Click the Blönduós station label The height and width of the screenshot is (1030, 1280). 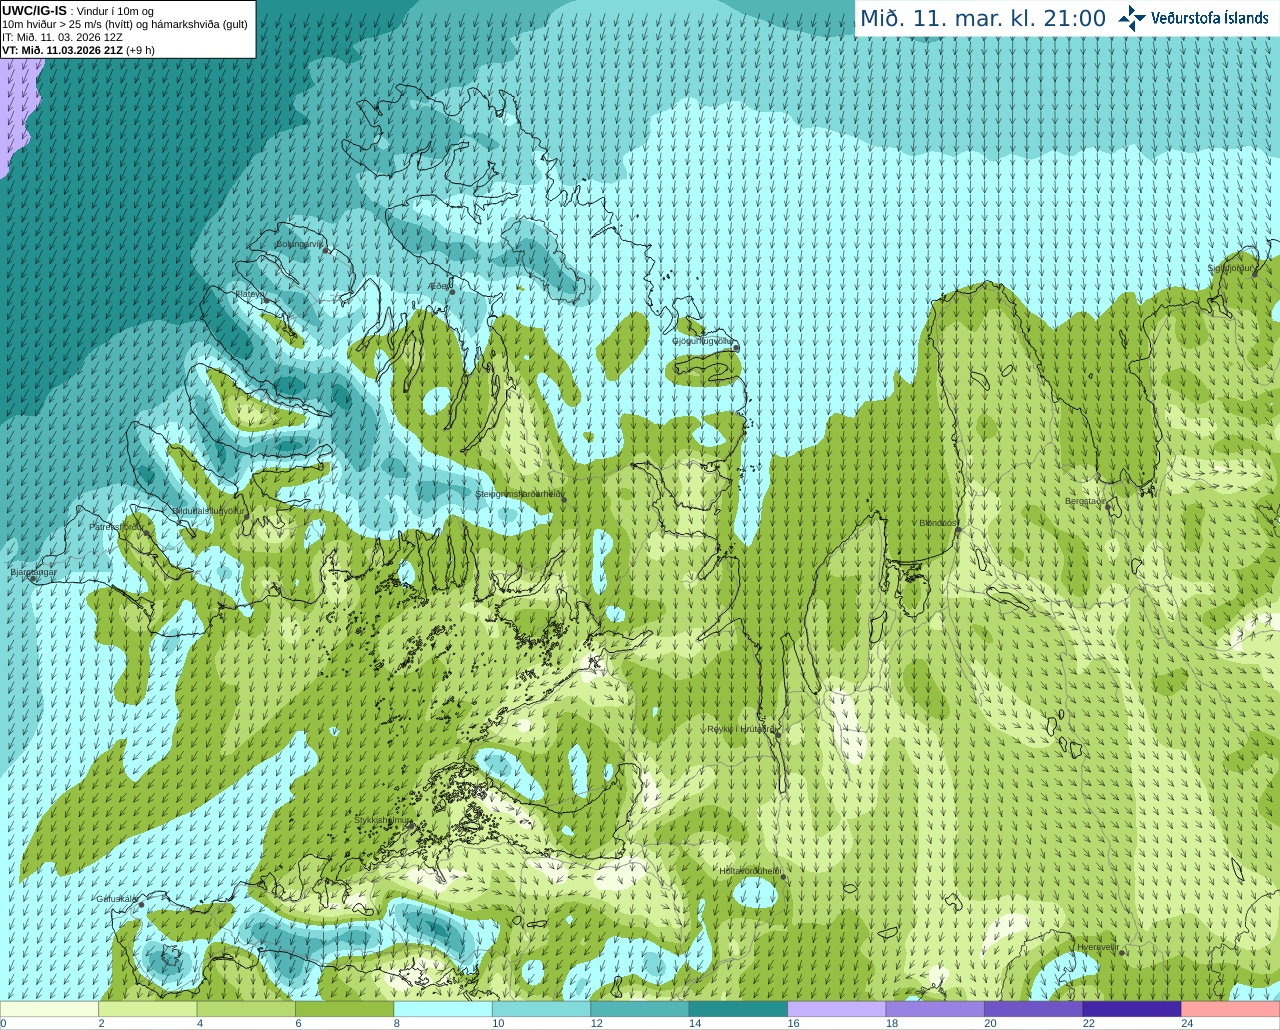pos(938,523)
